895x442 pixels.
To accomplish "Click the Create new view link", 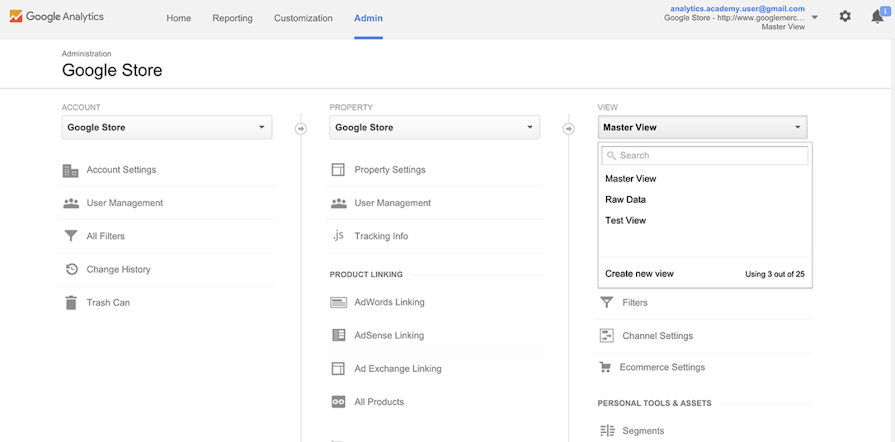I will [640, 274].
